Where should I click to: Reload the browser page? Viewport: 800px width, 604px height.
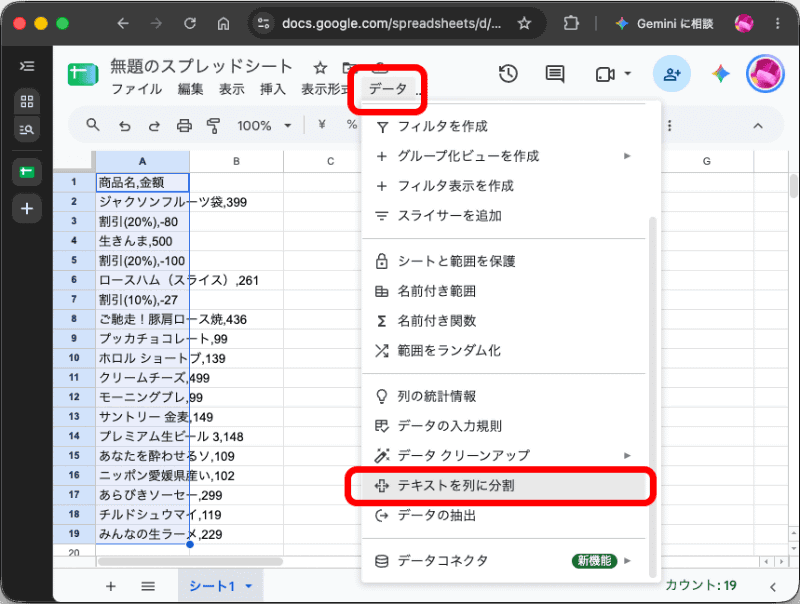click(x=190, y=23)
